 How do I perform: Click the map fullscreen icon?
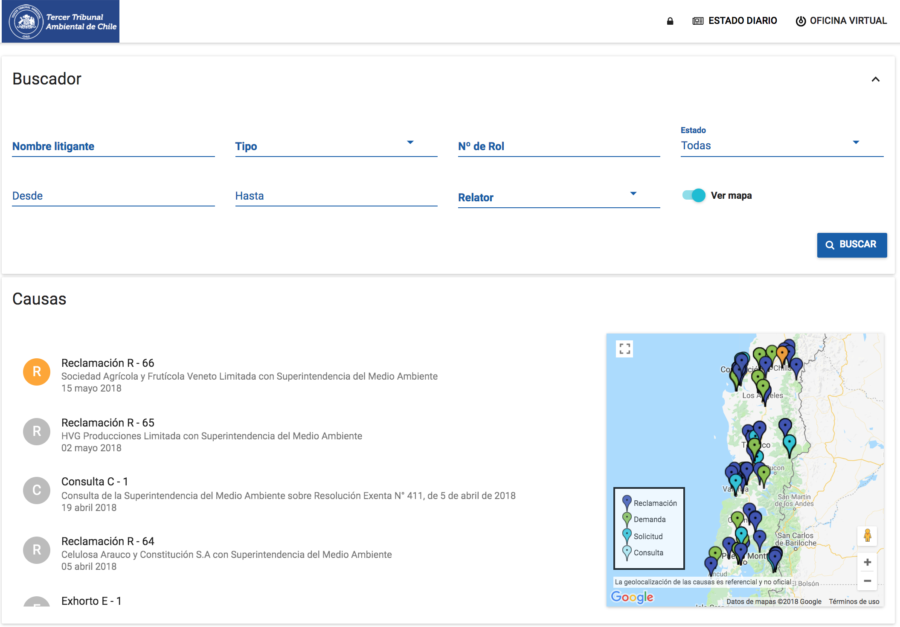coord(625,349)
